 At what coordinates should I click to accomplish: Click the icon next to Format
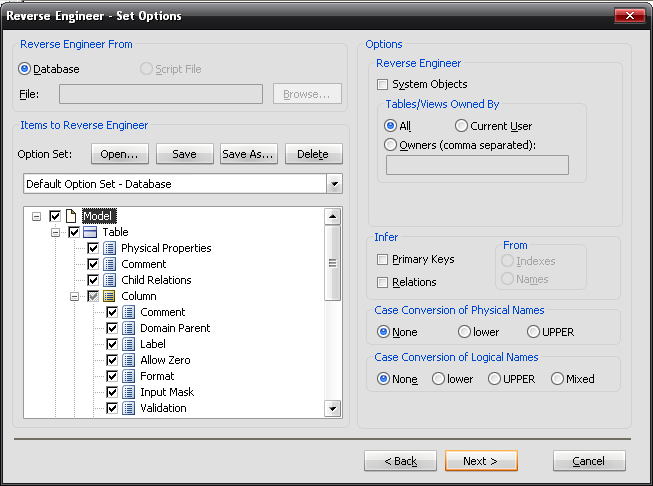(129, 376)
